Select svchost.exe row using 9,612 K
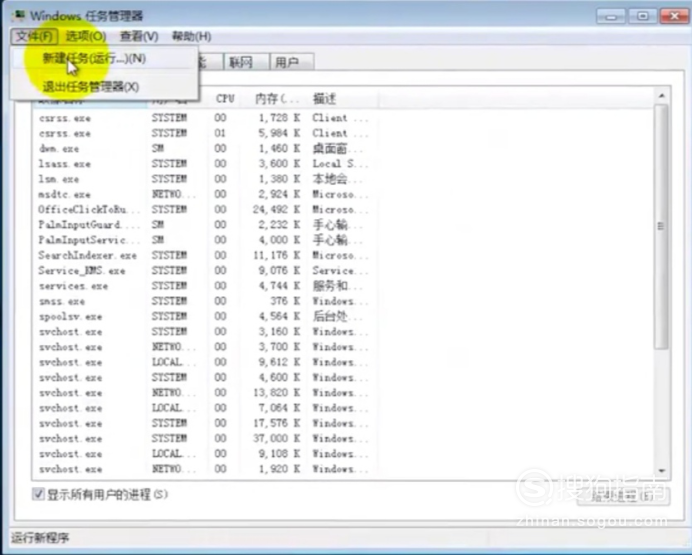Viewport: 692px width, 555px height. coord(203,362)
